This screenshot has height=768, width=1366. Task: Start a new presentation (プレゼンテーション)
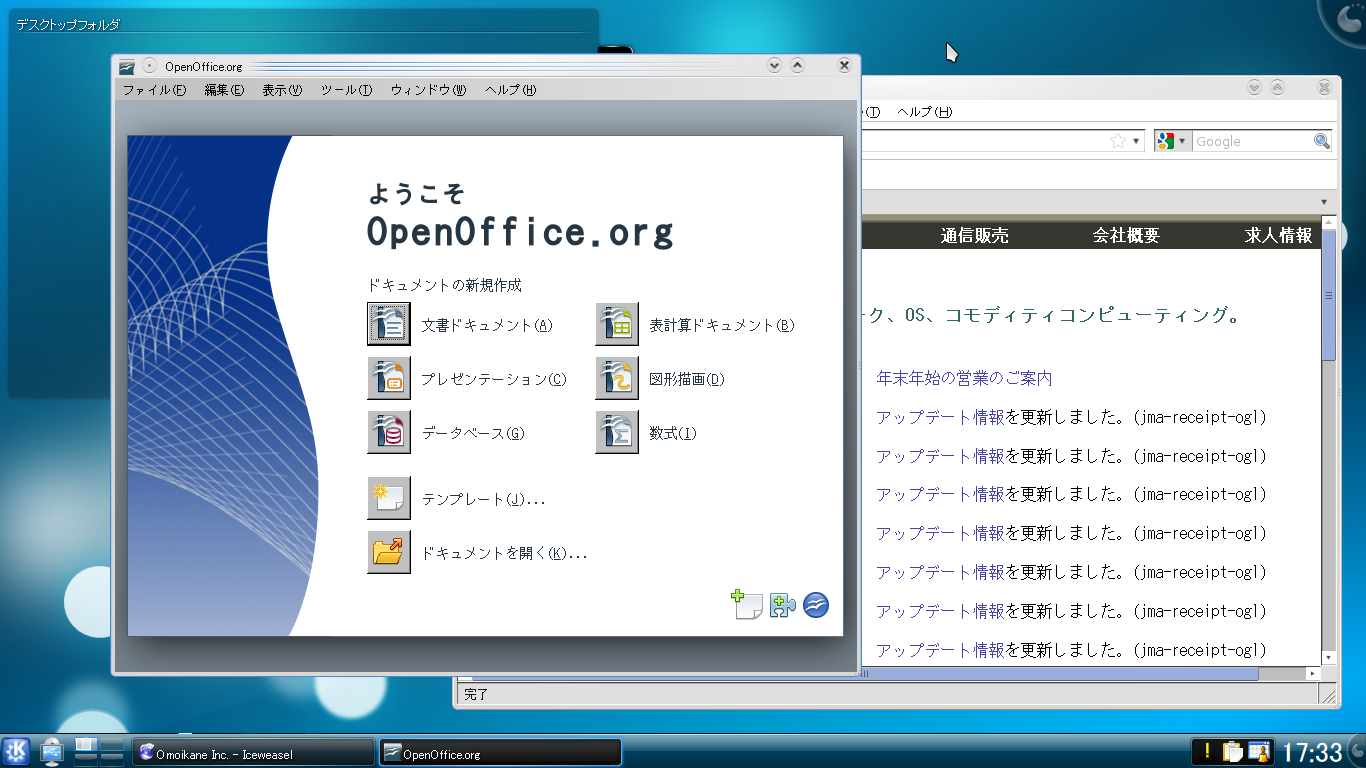click(x=389, y=378)
